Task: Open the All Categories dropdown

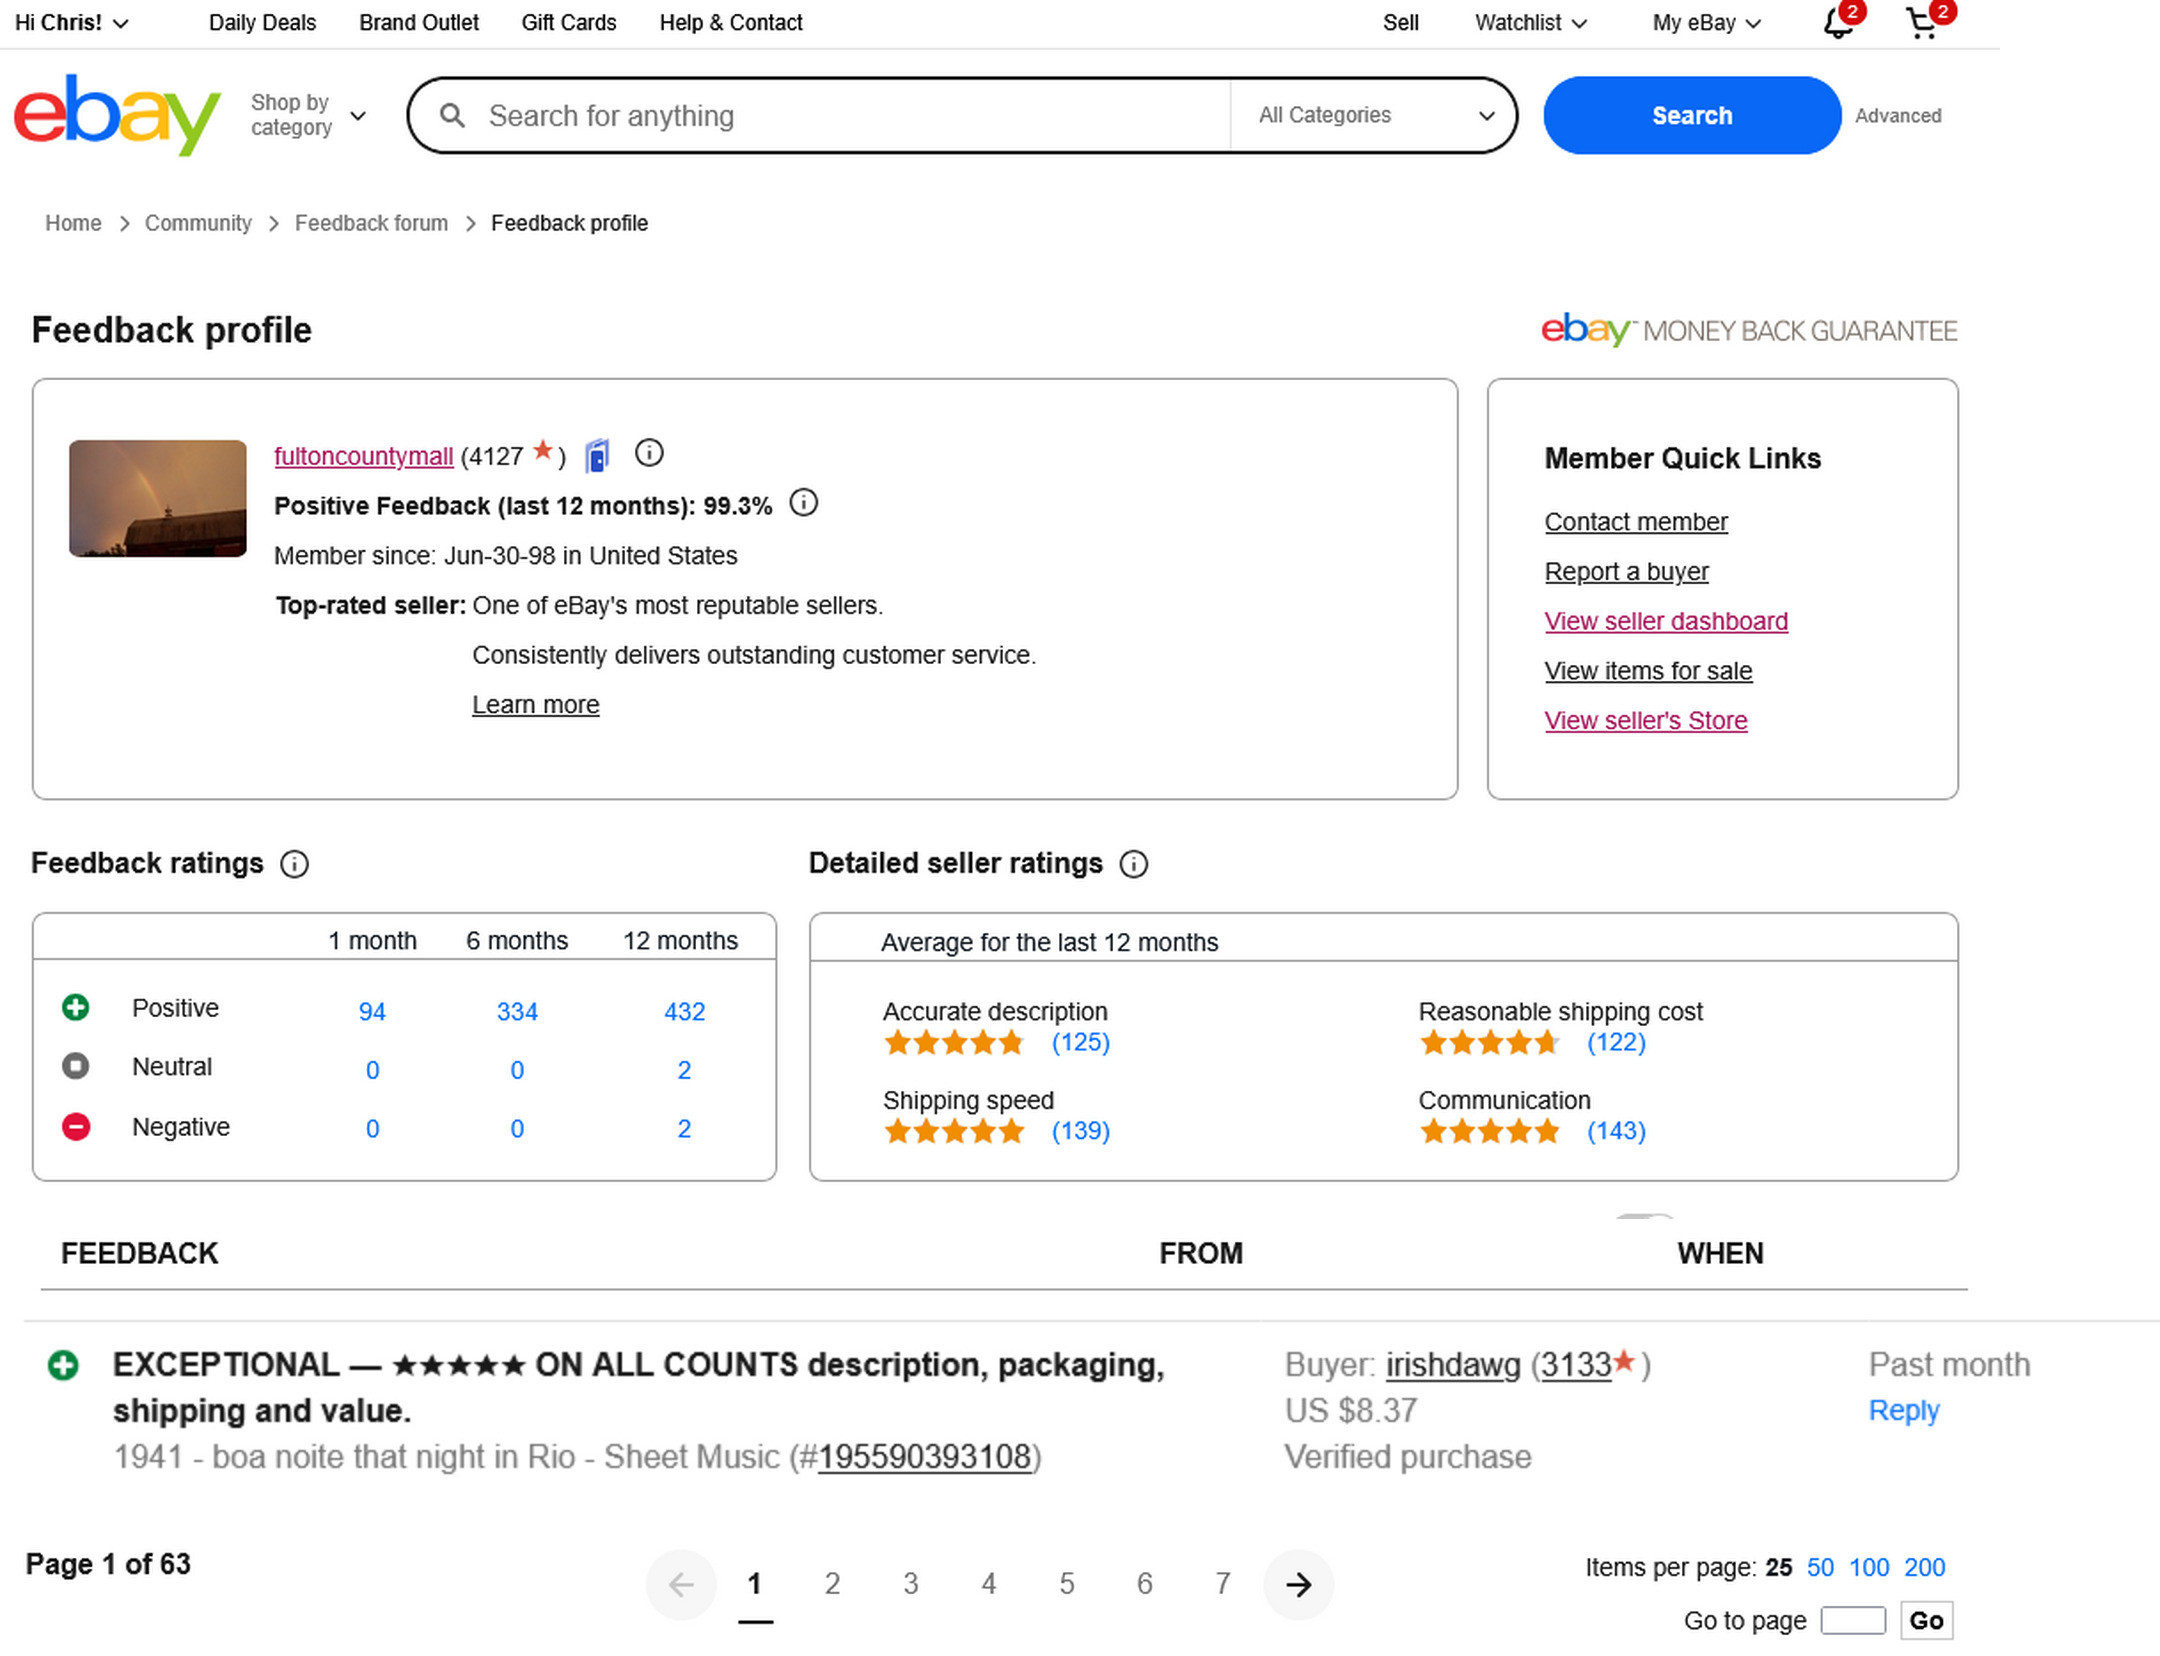Action: click(1375, 115)
